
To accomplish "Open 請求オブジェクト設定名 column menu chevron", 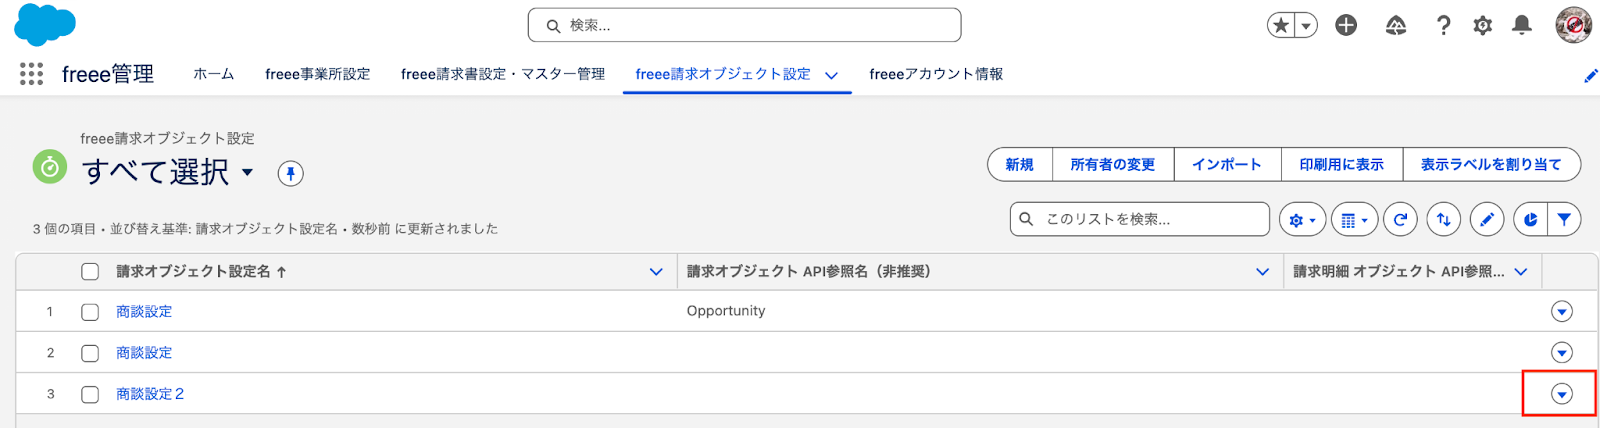I will pyautogui.click(x=656, y=272).
